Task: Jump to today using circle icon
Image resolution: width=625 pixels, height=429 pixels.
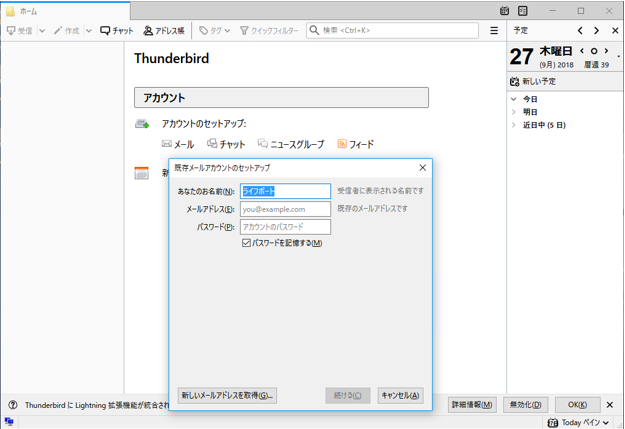Action: click(x=594, y=51)
